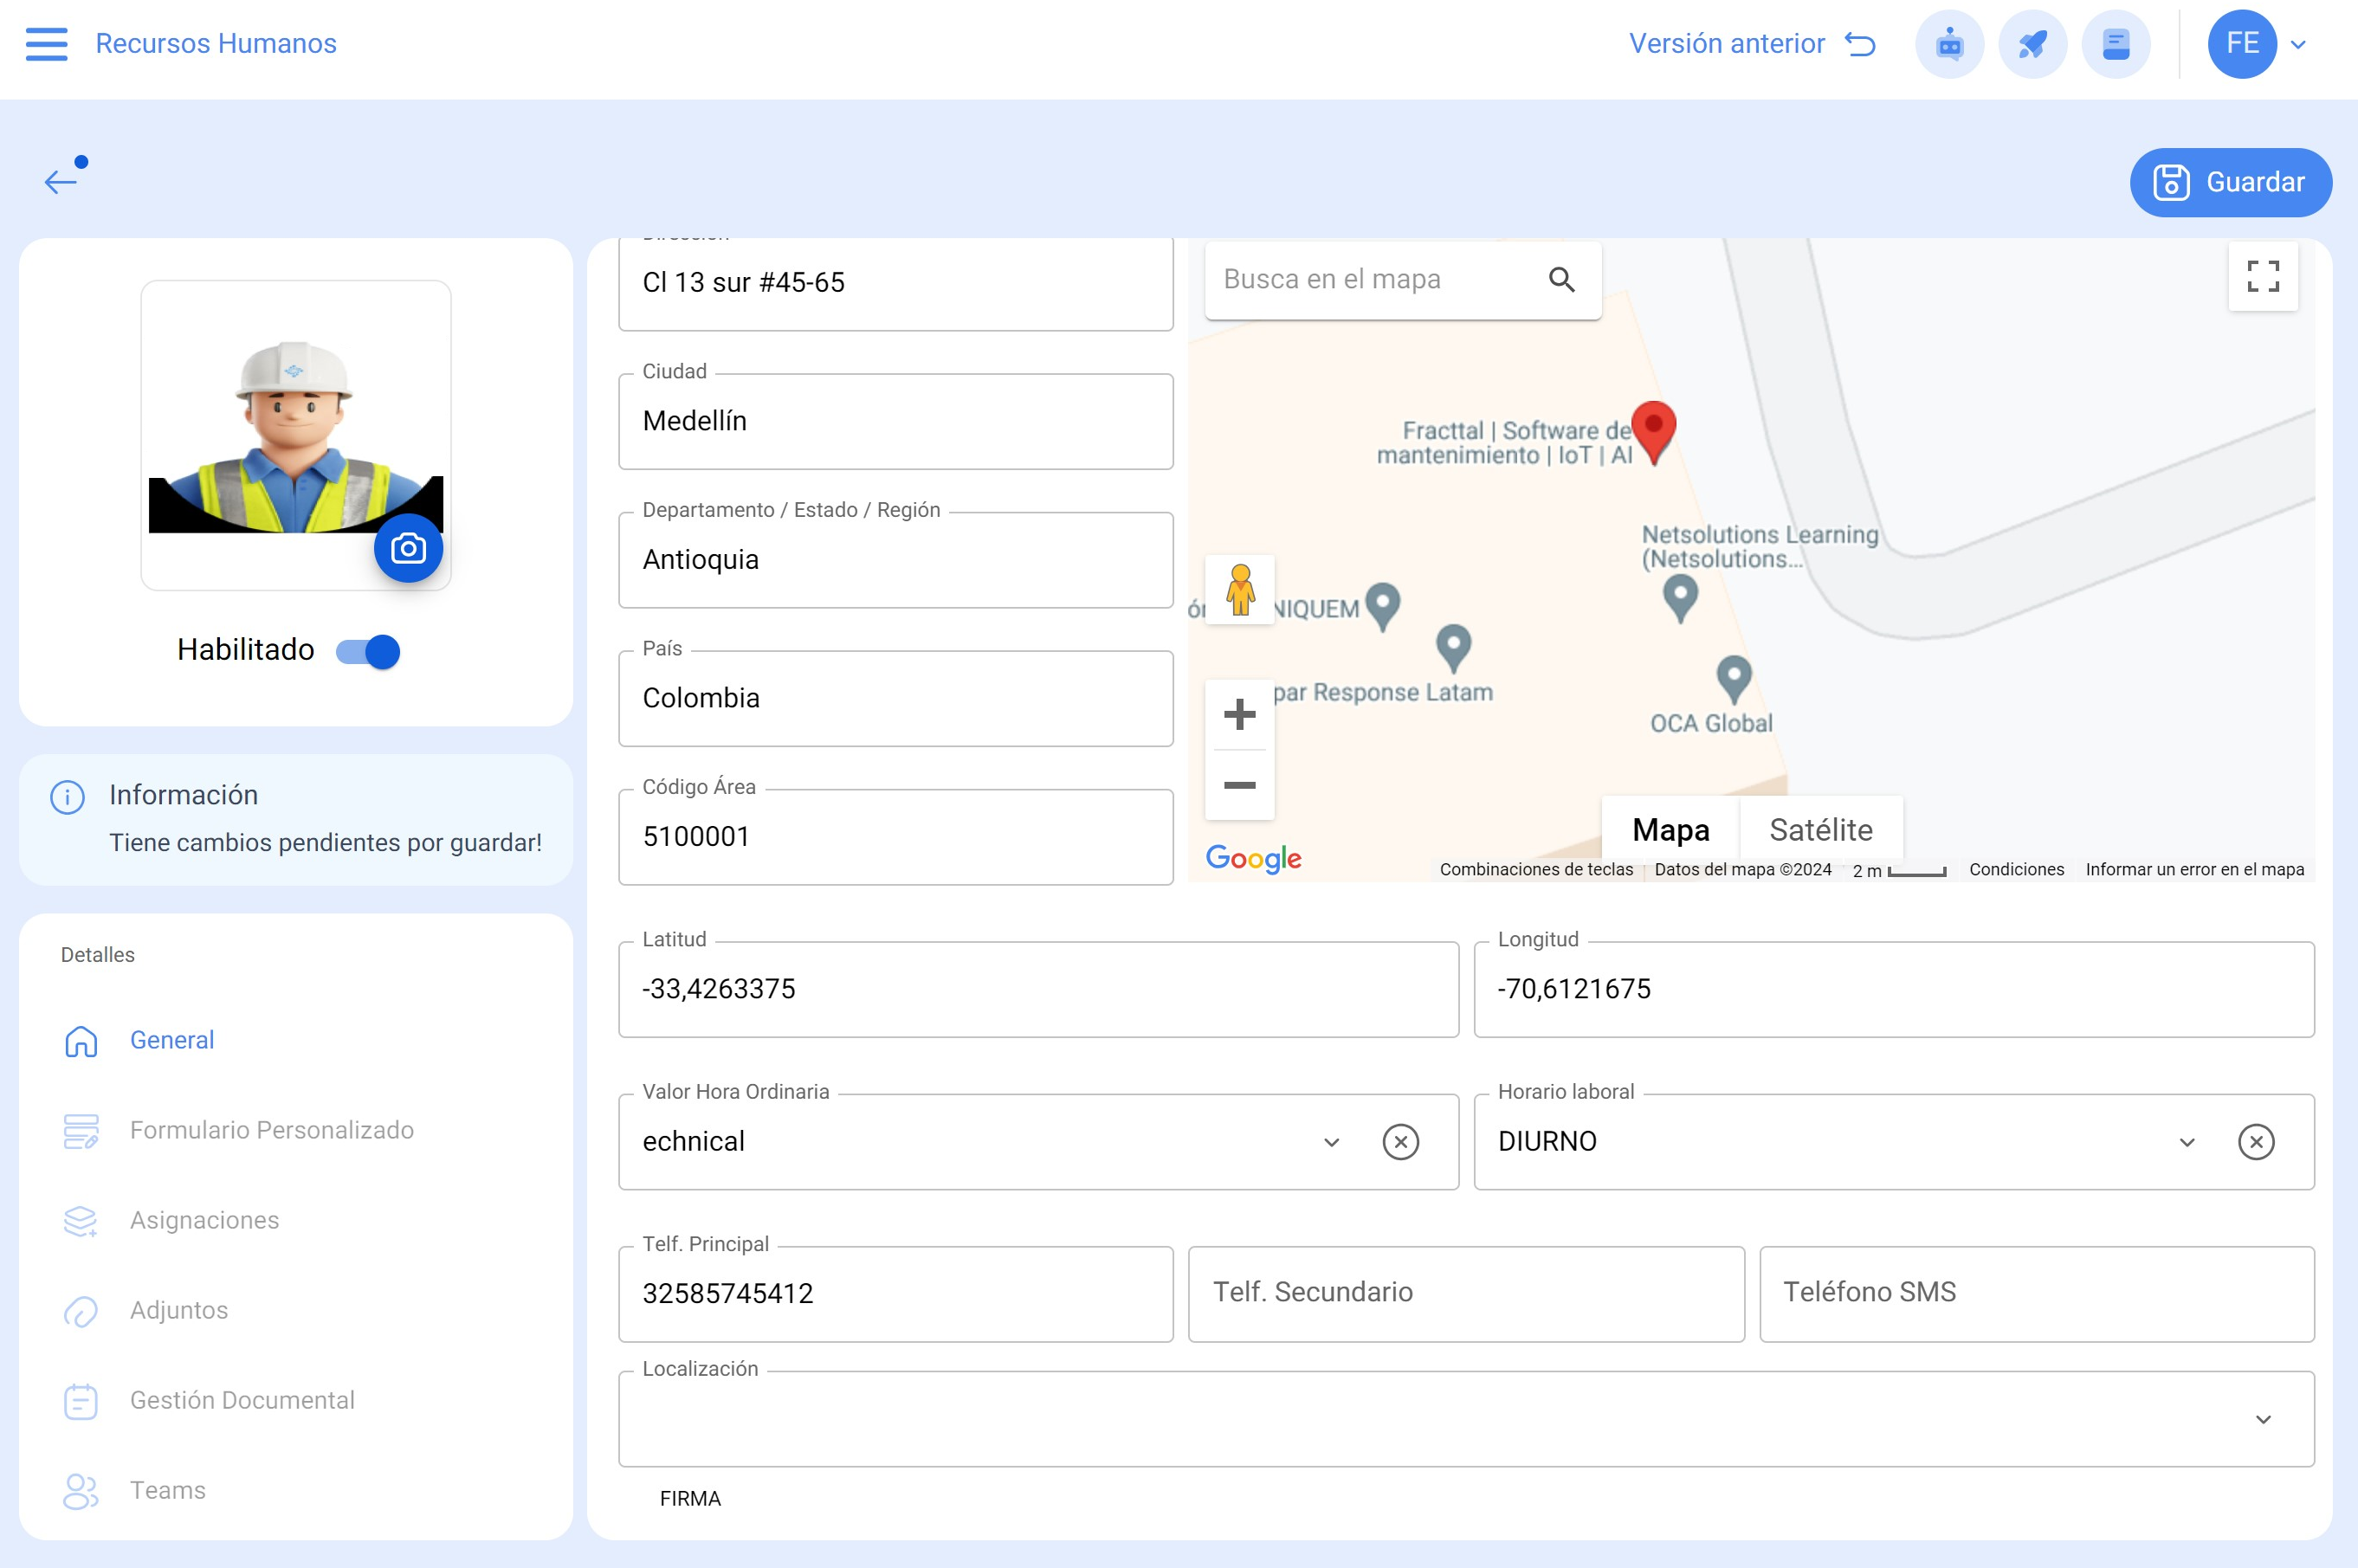Expand the Localización dropdown
The height and width of the screenshot is (1568, 2358).
(2263, 1419)
